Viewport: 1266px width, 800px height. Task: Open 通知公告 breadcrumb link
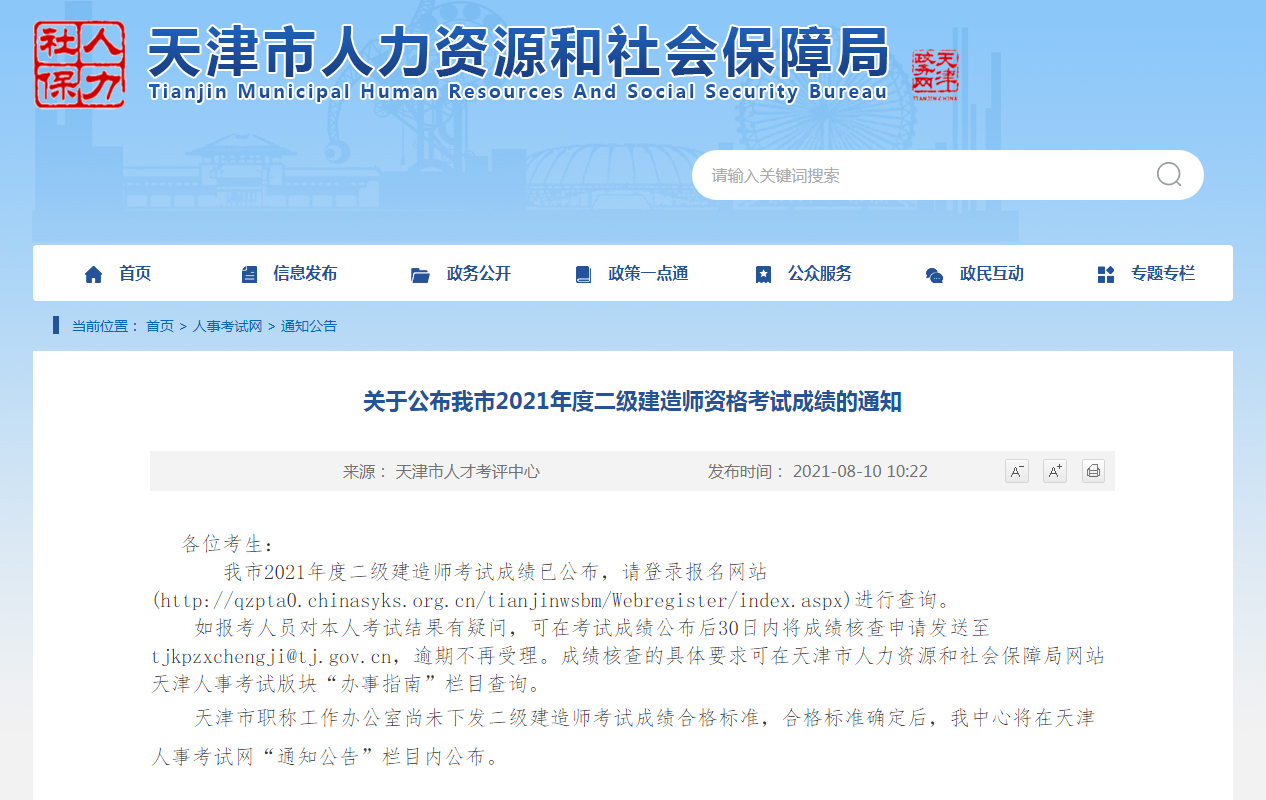point(309,326)
